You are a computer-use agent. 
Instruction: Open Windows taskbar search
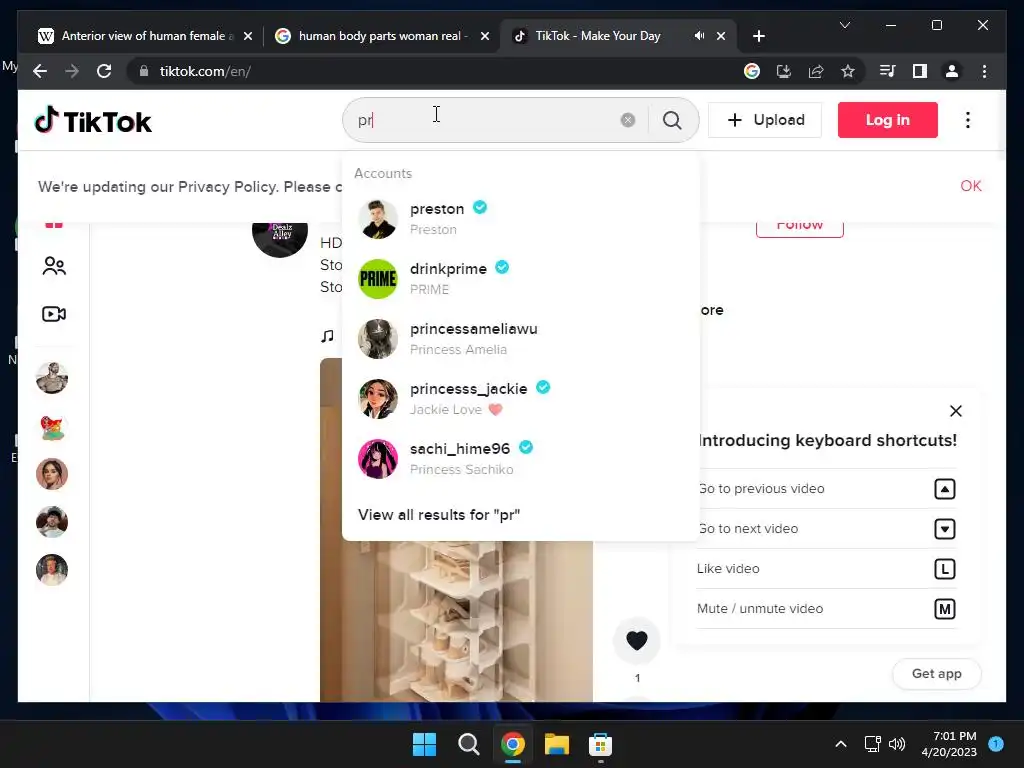(468, 744)
